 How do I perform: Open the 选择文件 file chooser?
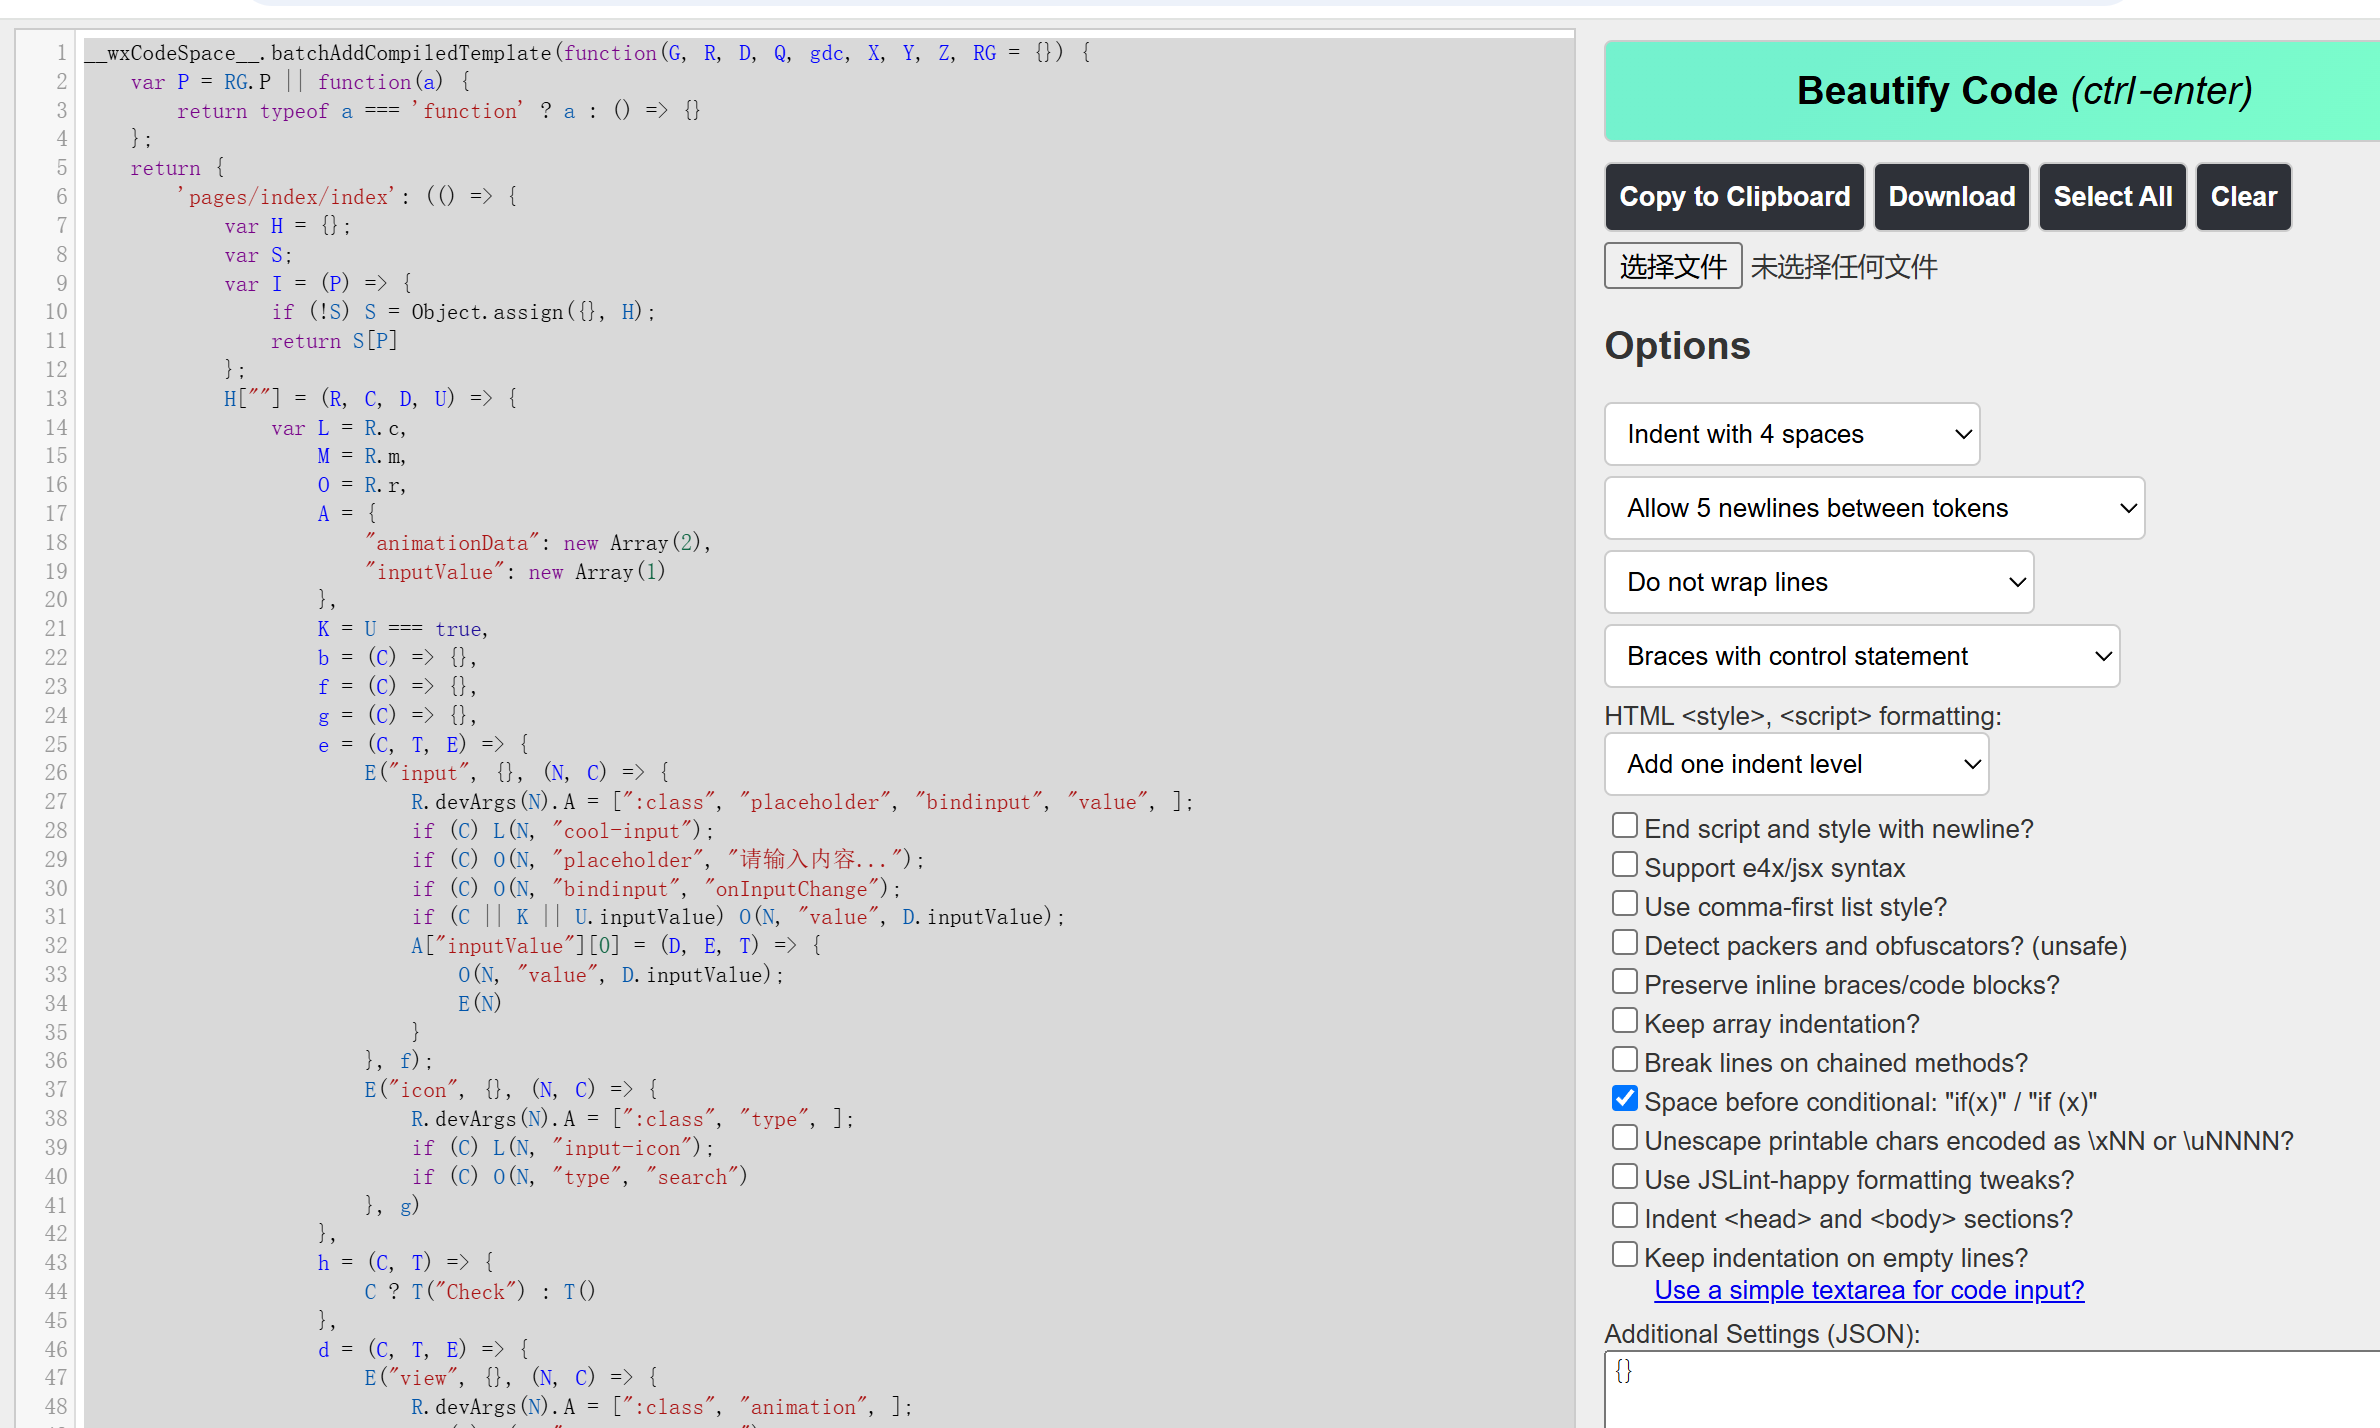pos(1672,266)
